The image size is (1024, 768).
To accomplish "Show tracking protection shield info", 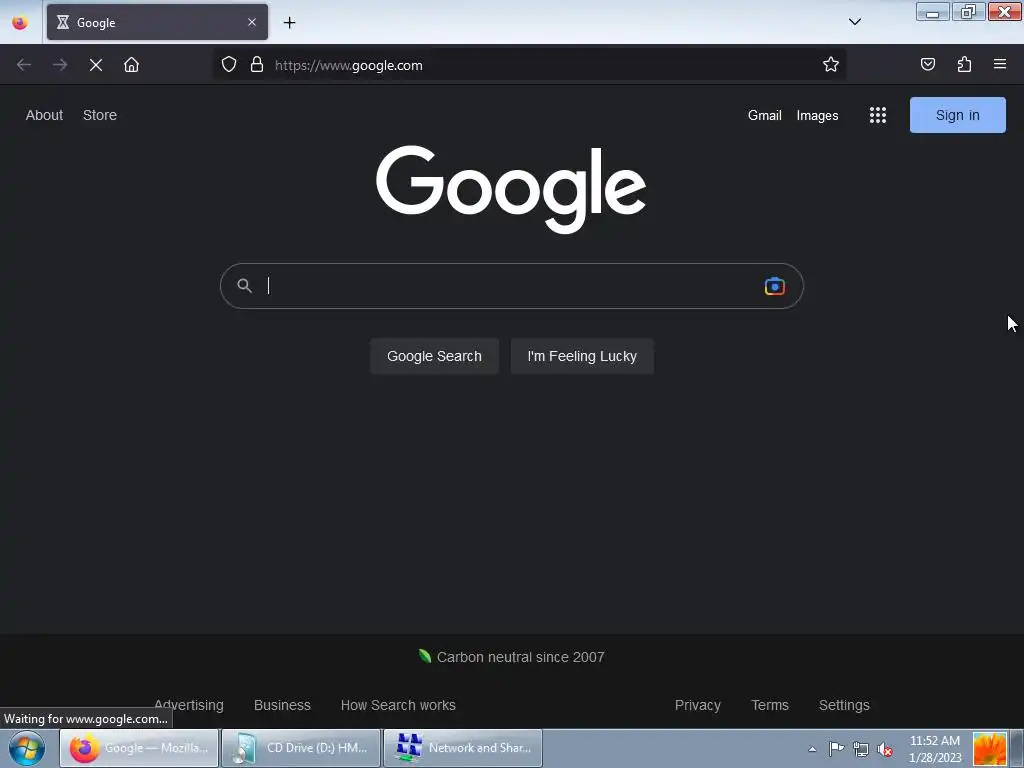I will point(229,65).
